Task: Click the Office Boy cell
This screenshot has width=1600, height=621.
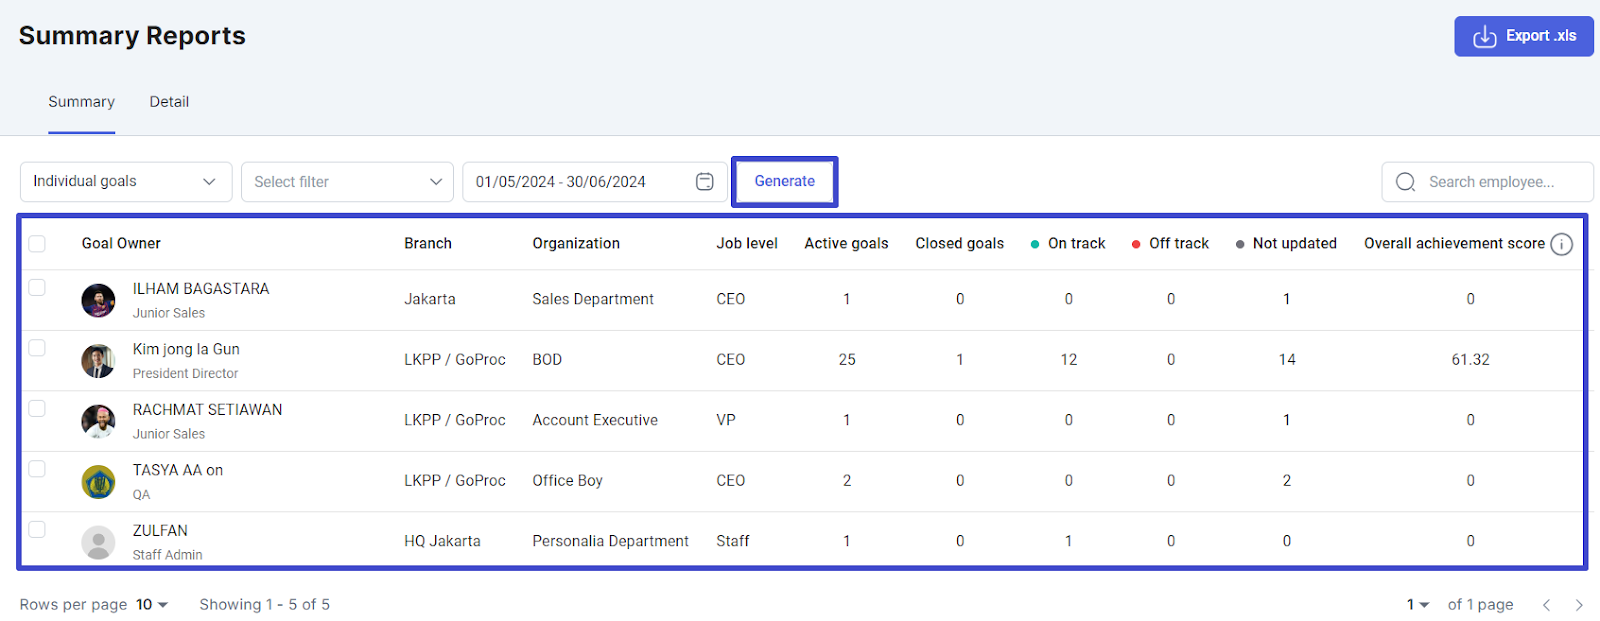Action: [x=567, y=481]
